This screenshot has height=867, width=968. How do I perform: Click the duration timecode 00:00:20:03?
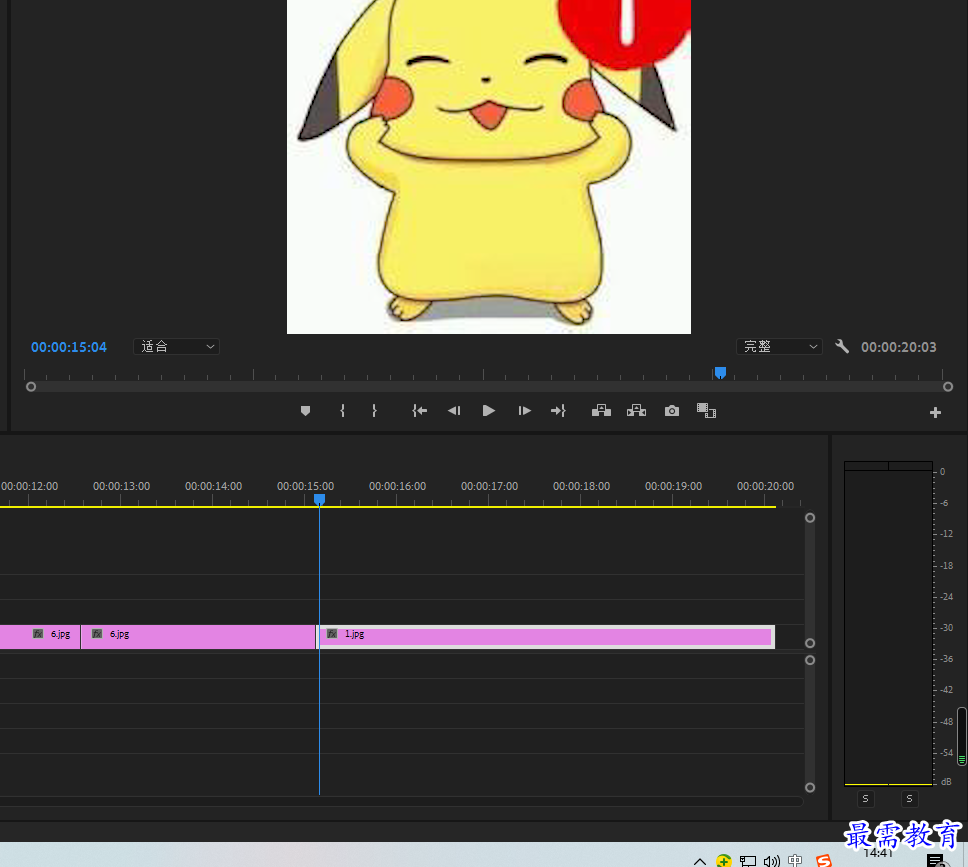pyautogui.click(x=899, y=347)
